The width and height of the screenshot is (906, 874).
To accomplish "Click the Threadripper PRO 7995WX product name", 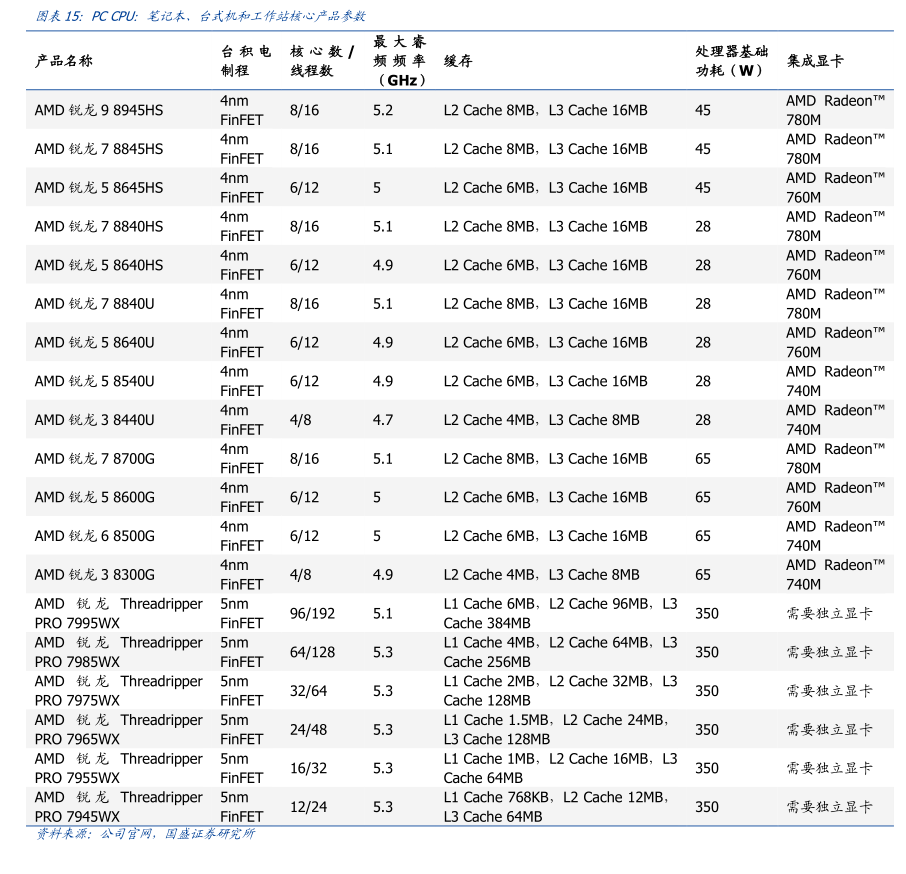I will click(x=118, y=613).
